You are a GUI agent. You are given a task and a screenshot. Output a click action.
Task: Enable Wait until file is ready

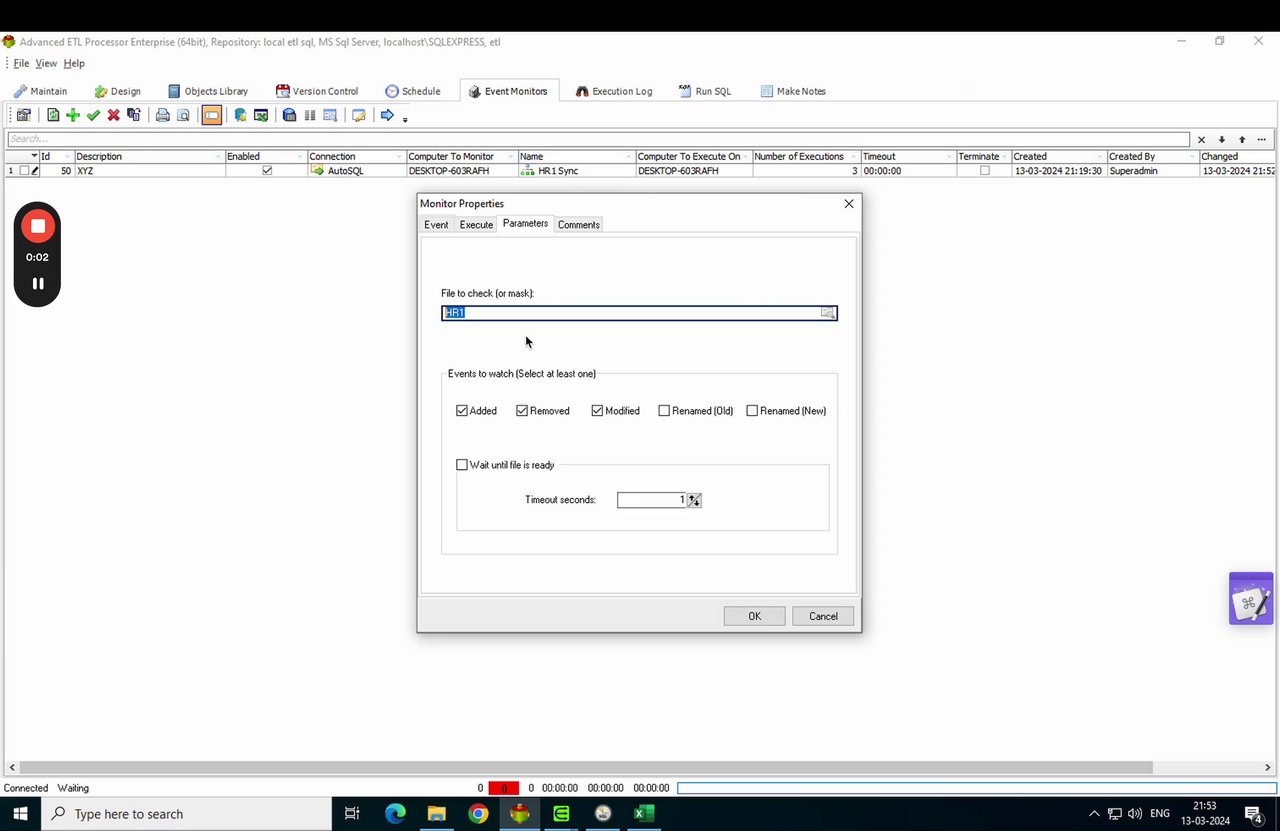[x=462, y=465]
